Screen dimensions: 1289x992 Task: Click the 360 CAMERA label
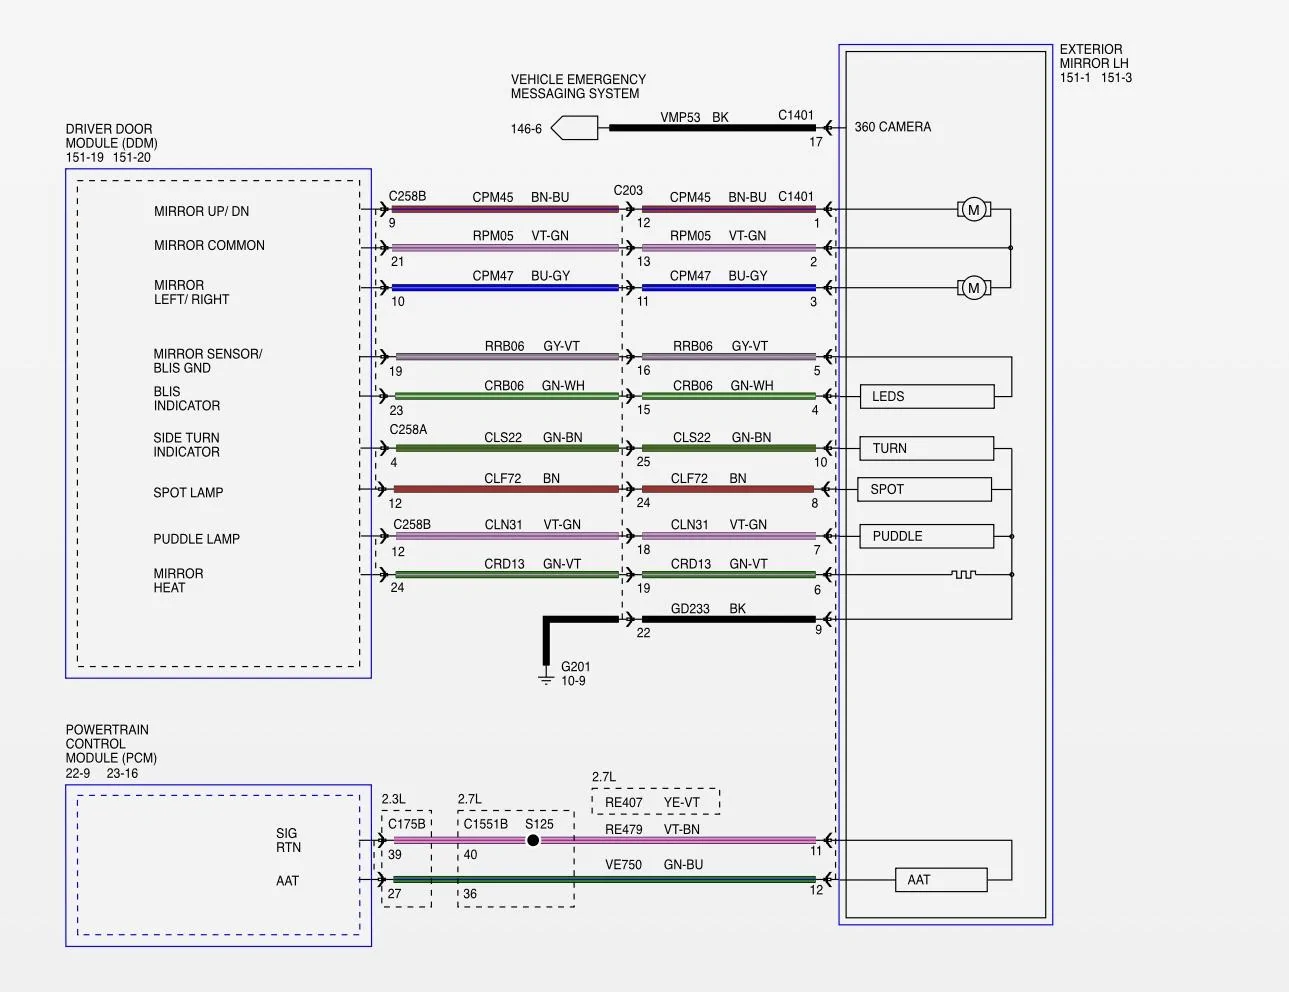(892, 127)
